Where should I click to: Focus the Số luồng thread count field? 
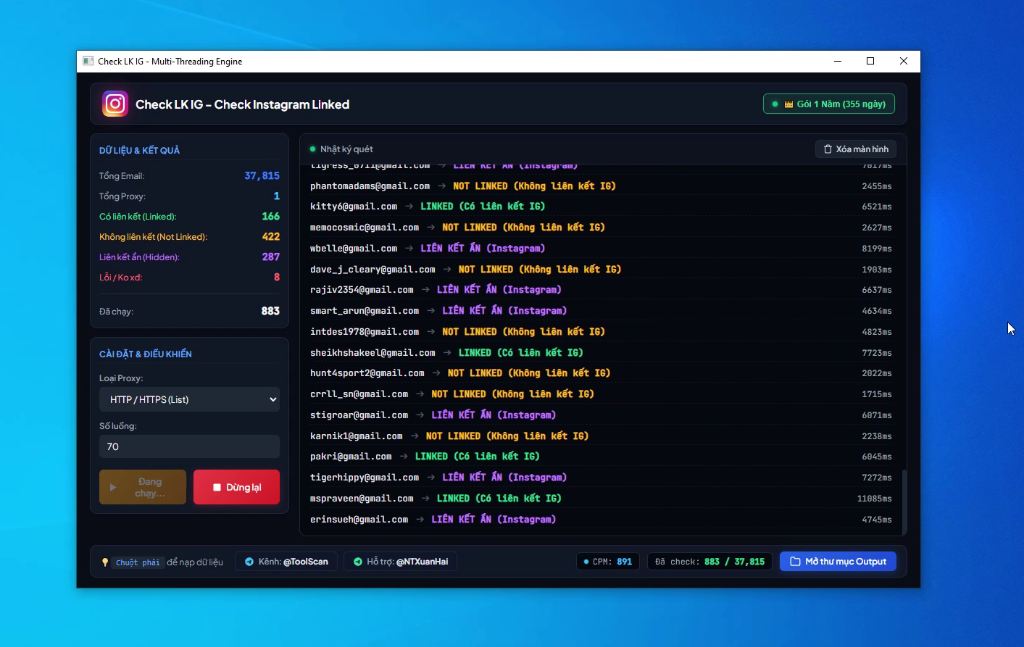(x=189, y=447)
